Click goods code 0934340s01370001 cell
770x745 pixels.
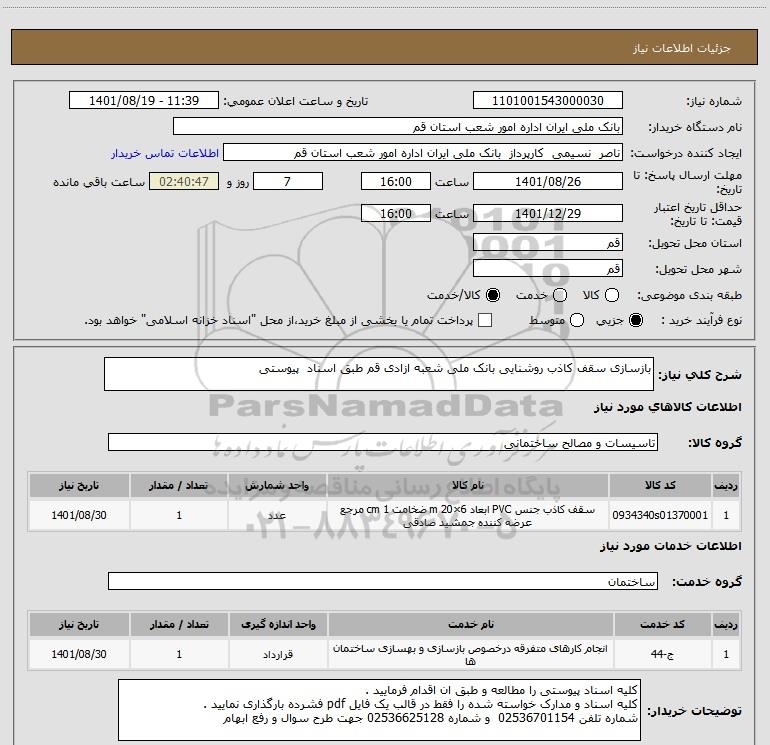click(660, 515)
